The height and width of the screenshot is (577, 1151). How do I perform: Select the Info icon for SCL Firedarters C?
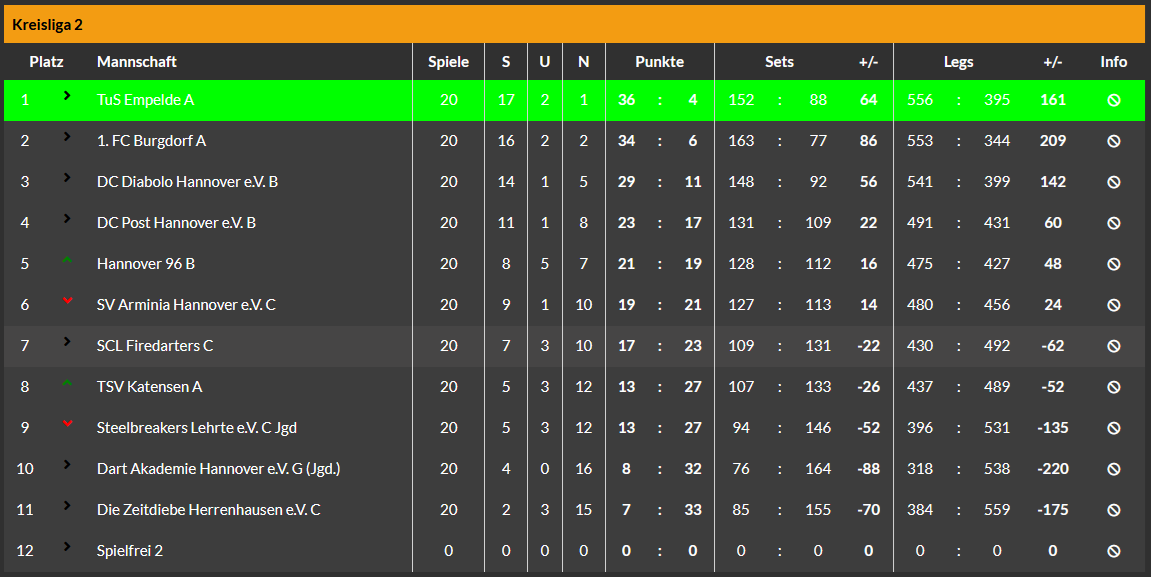click(1114, 346)
